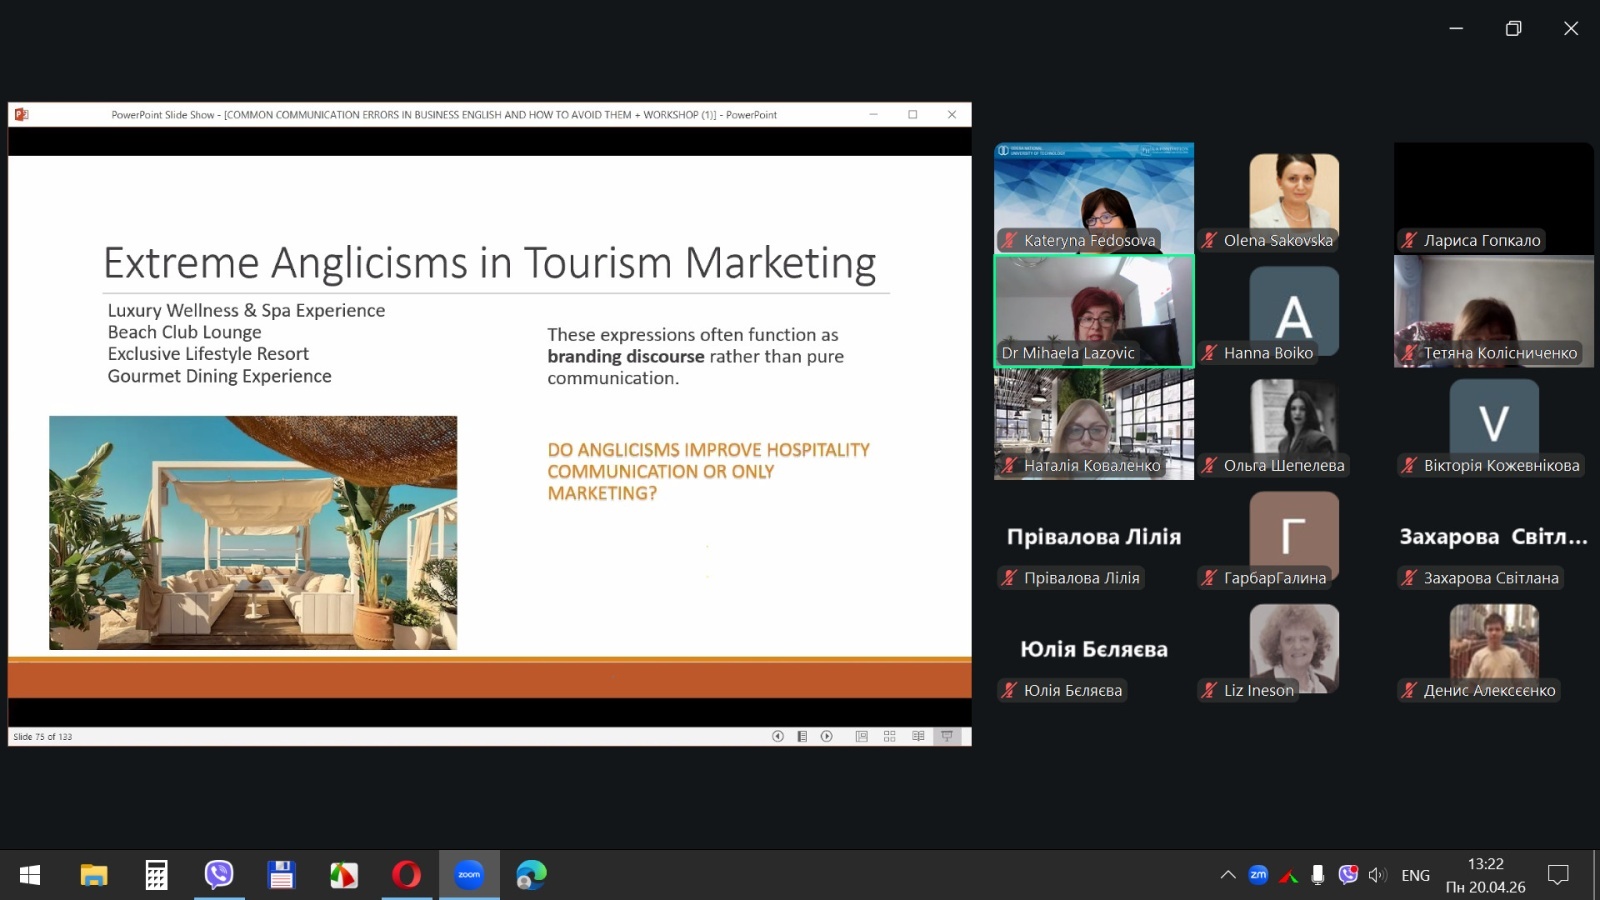Expand hidden system tray icons
Viewport: 1600px width, 900px height.
pyautogui.click(x=1228, y=875)
